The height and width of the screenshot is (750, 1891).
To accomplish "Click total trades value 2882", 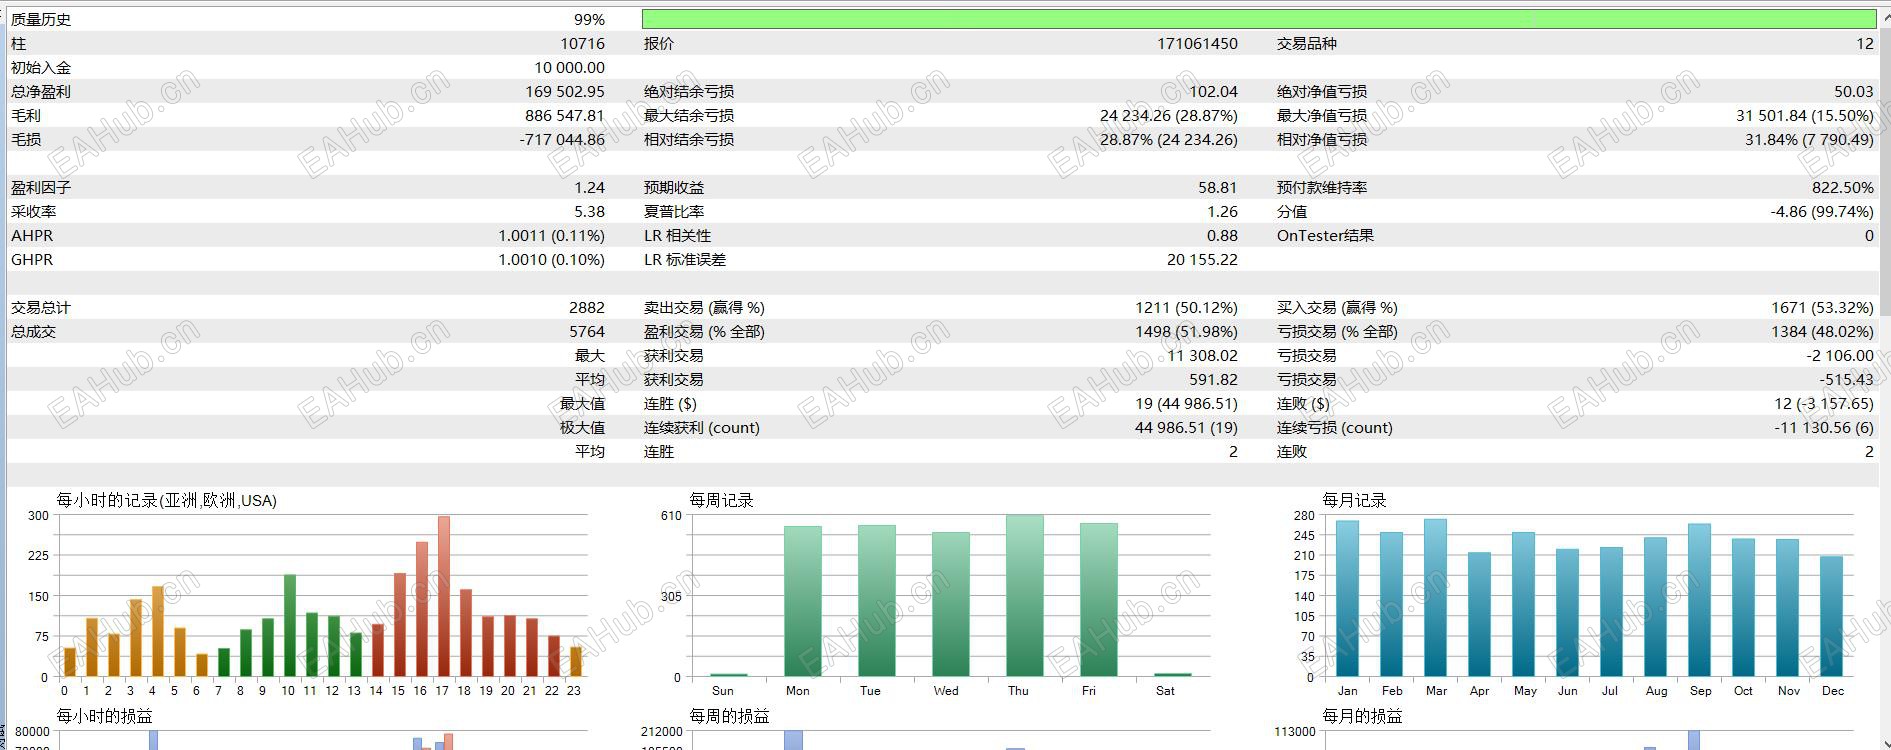I will pos(587,308).
